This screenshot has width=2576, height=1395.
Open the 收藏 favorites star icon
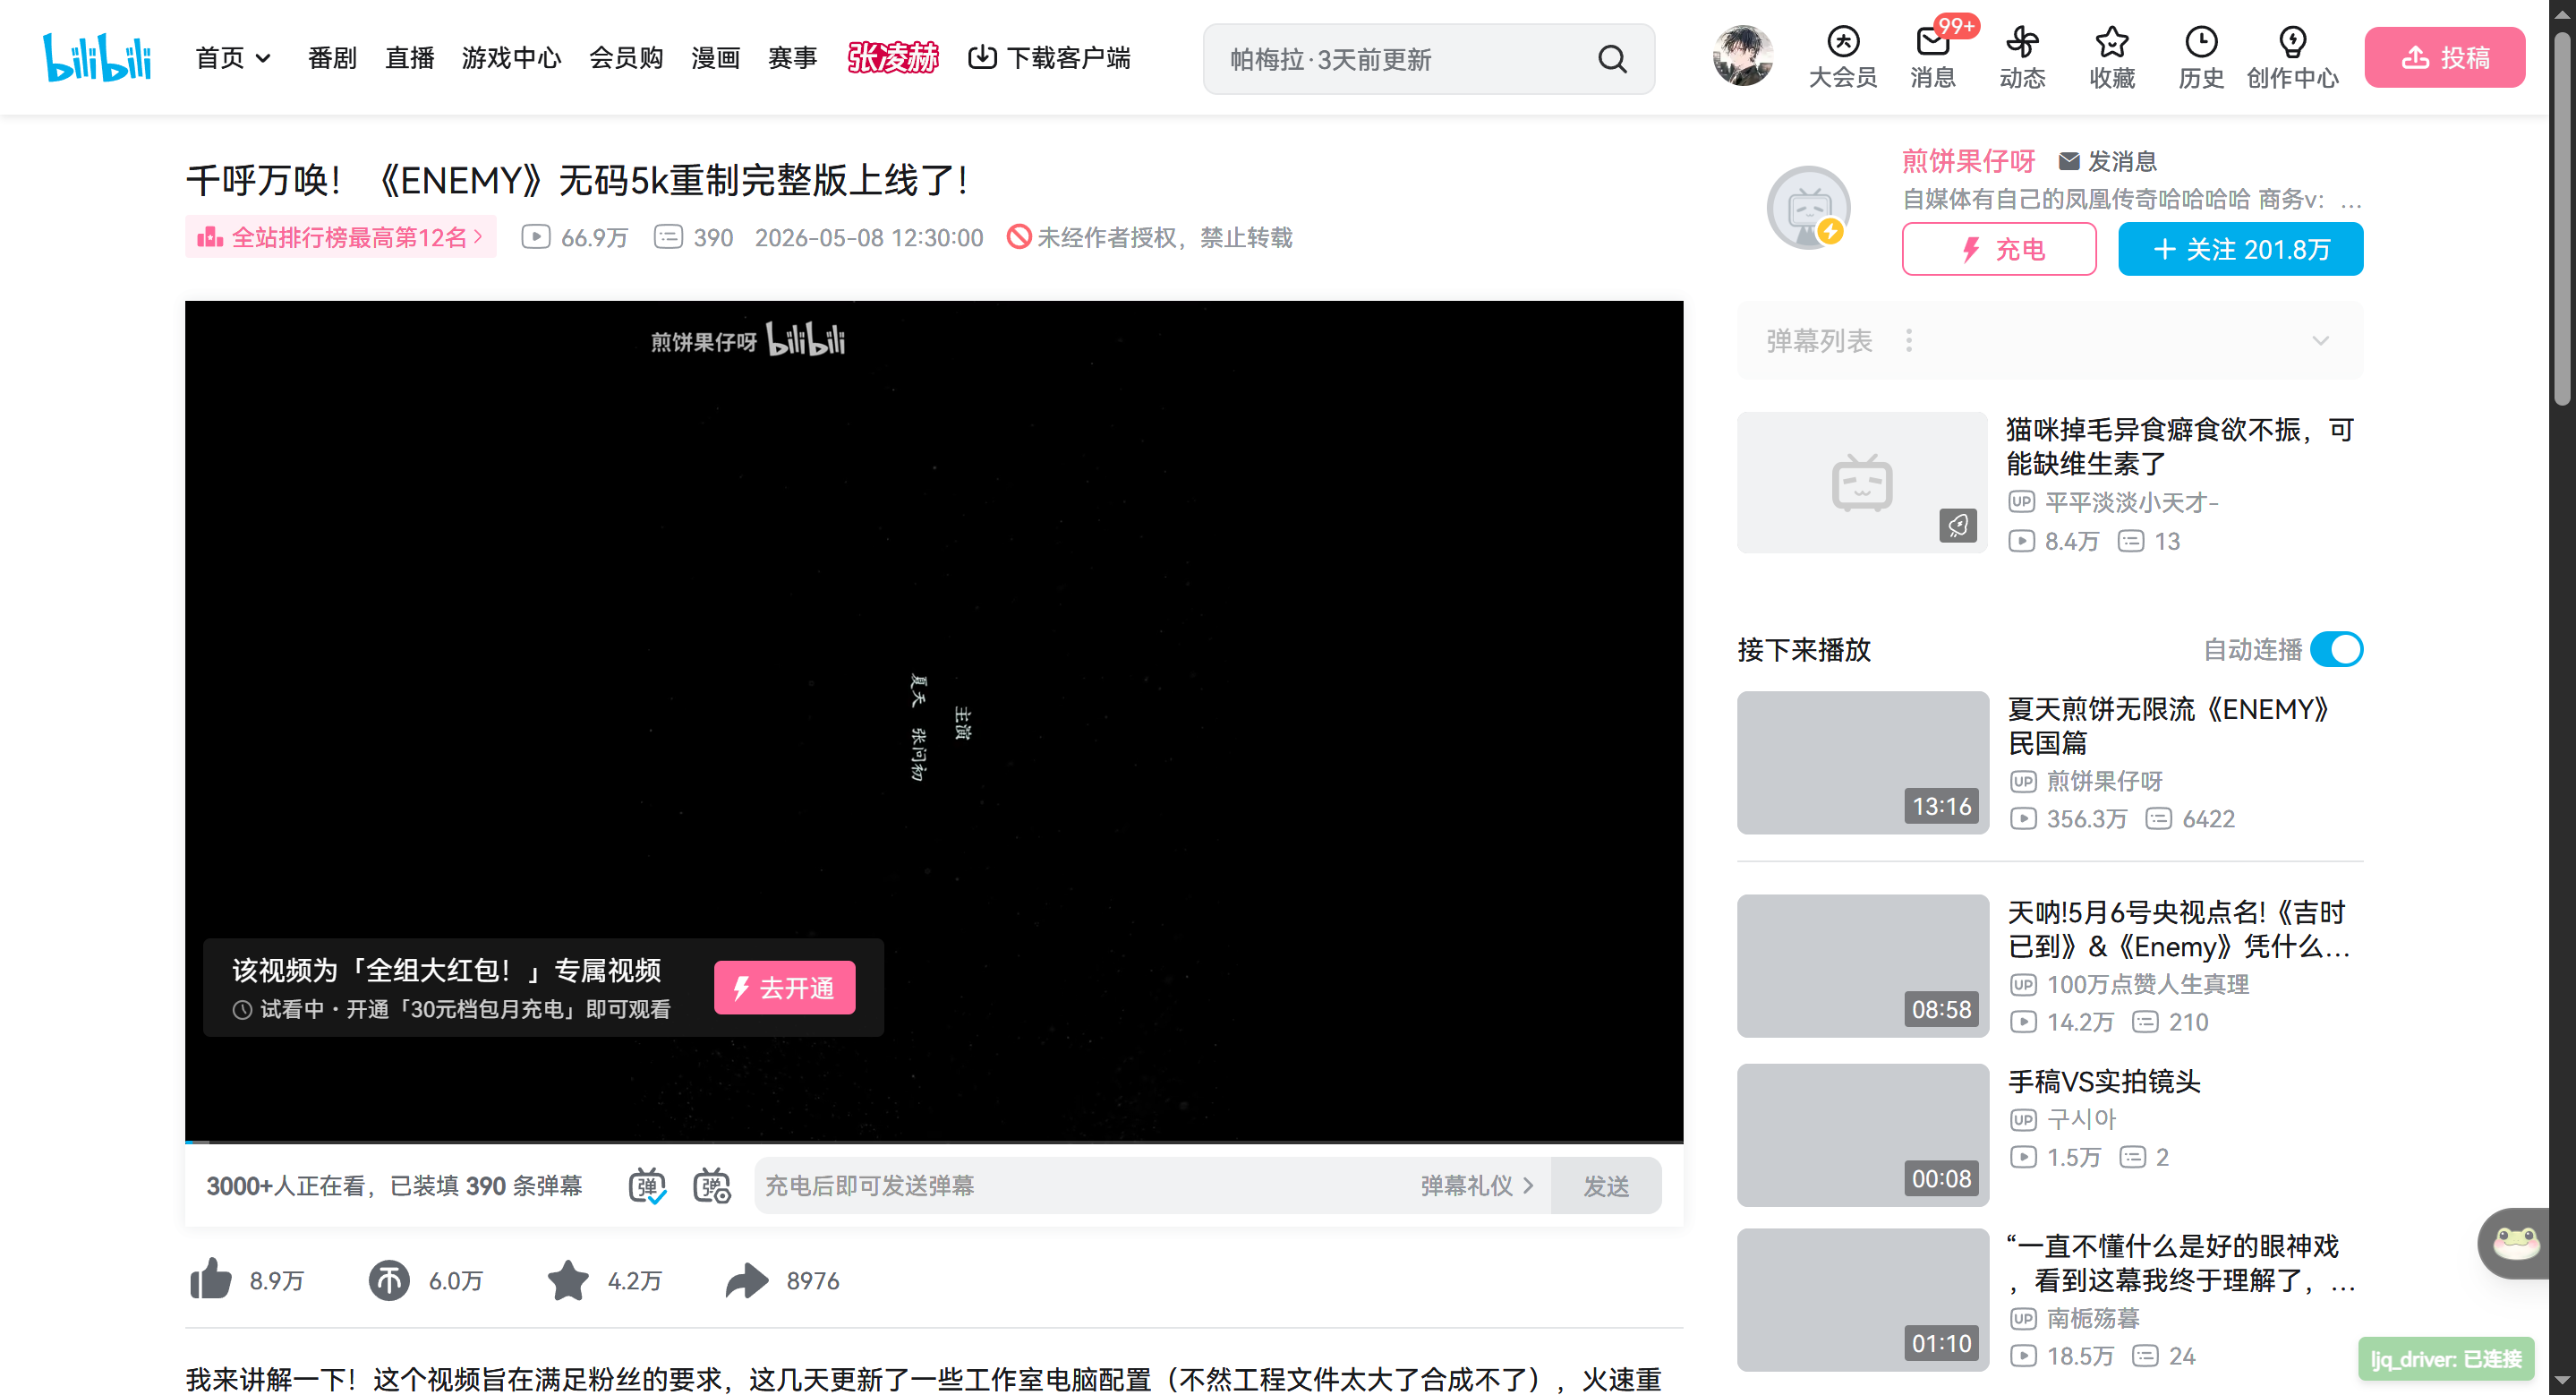2111,57
